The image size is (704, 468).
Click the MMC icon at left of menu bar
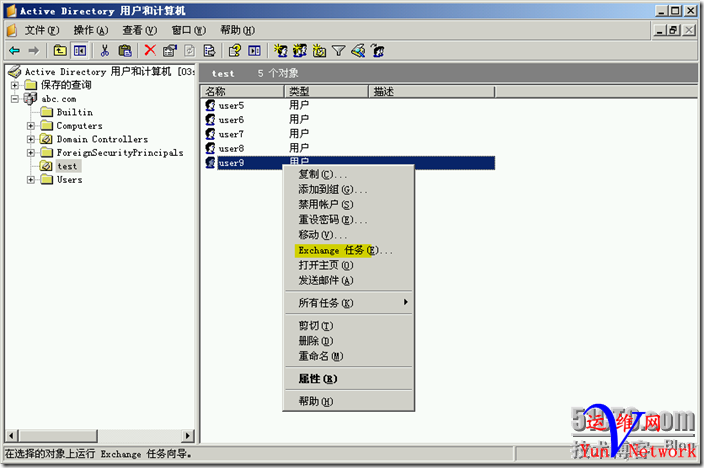(x=12, y=30)
